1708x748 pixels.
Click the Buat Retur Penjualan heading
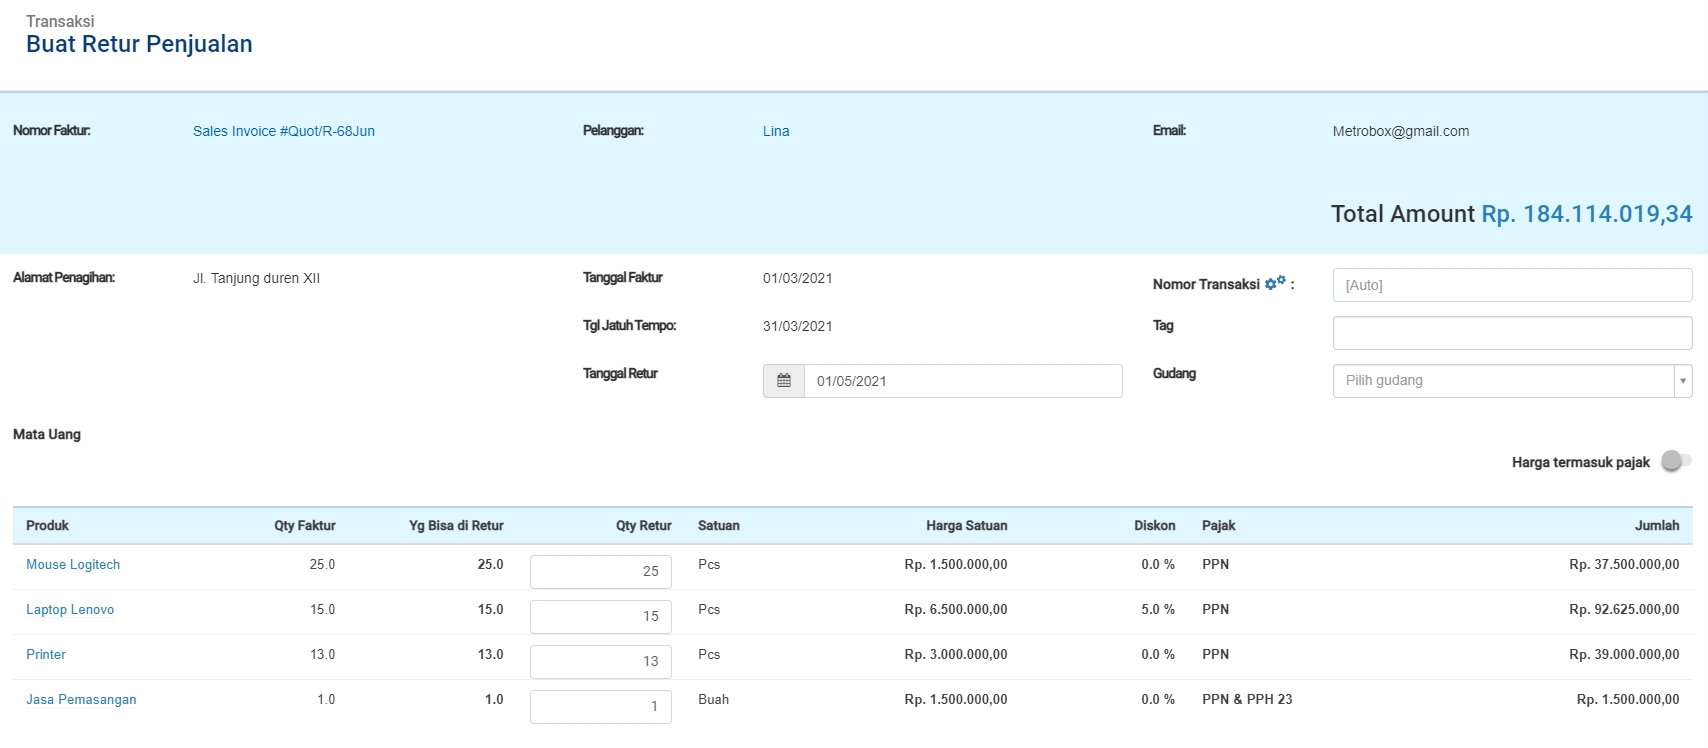coord(139,44)
